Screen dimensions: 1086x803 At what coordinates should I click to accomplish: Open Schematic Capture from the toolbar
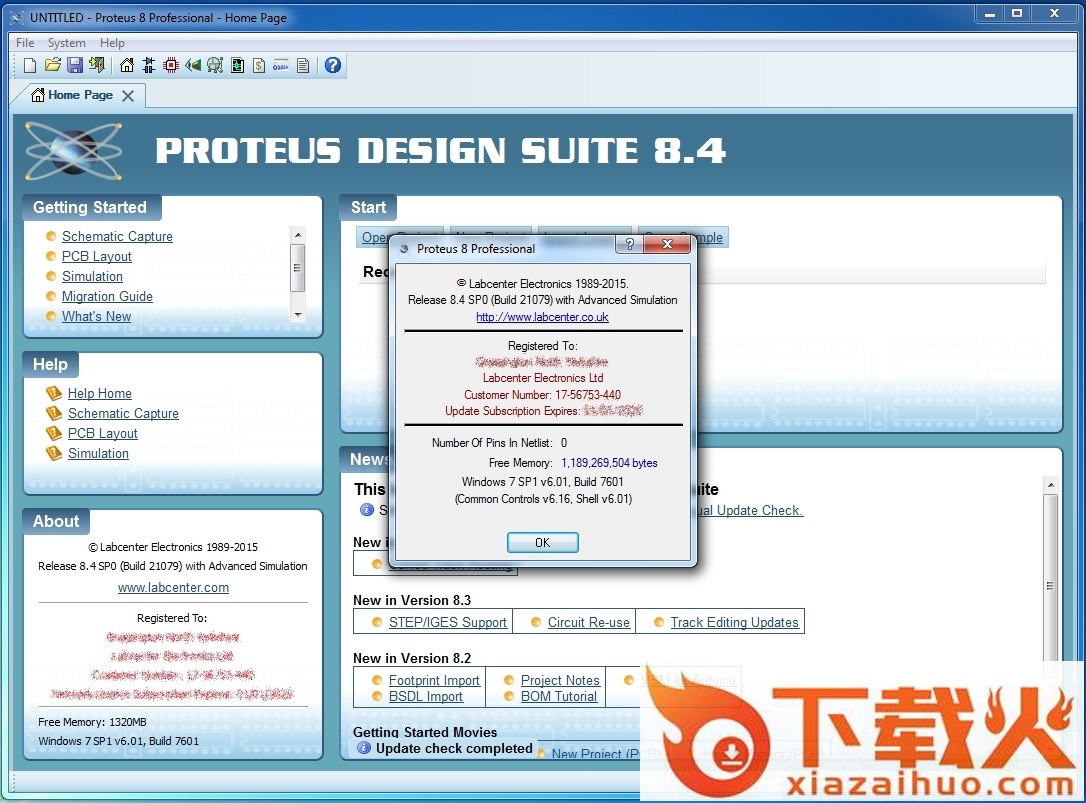[149, 66]
